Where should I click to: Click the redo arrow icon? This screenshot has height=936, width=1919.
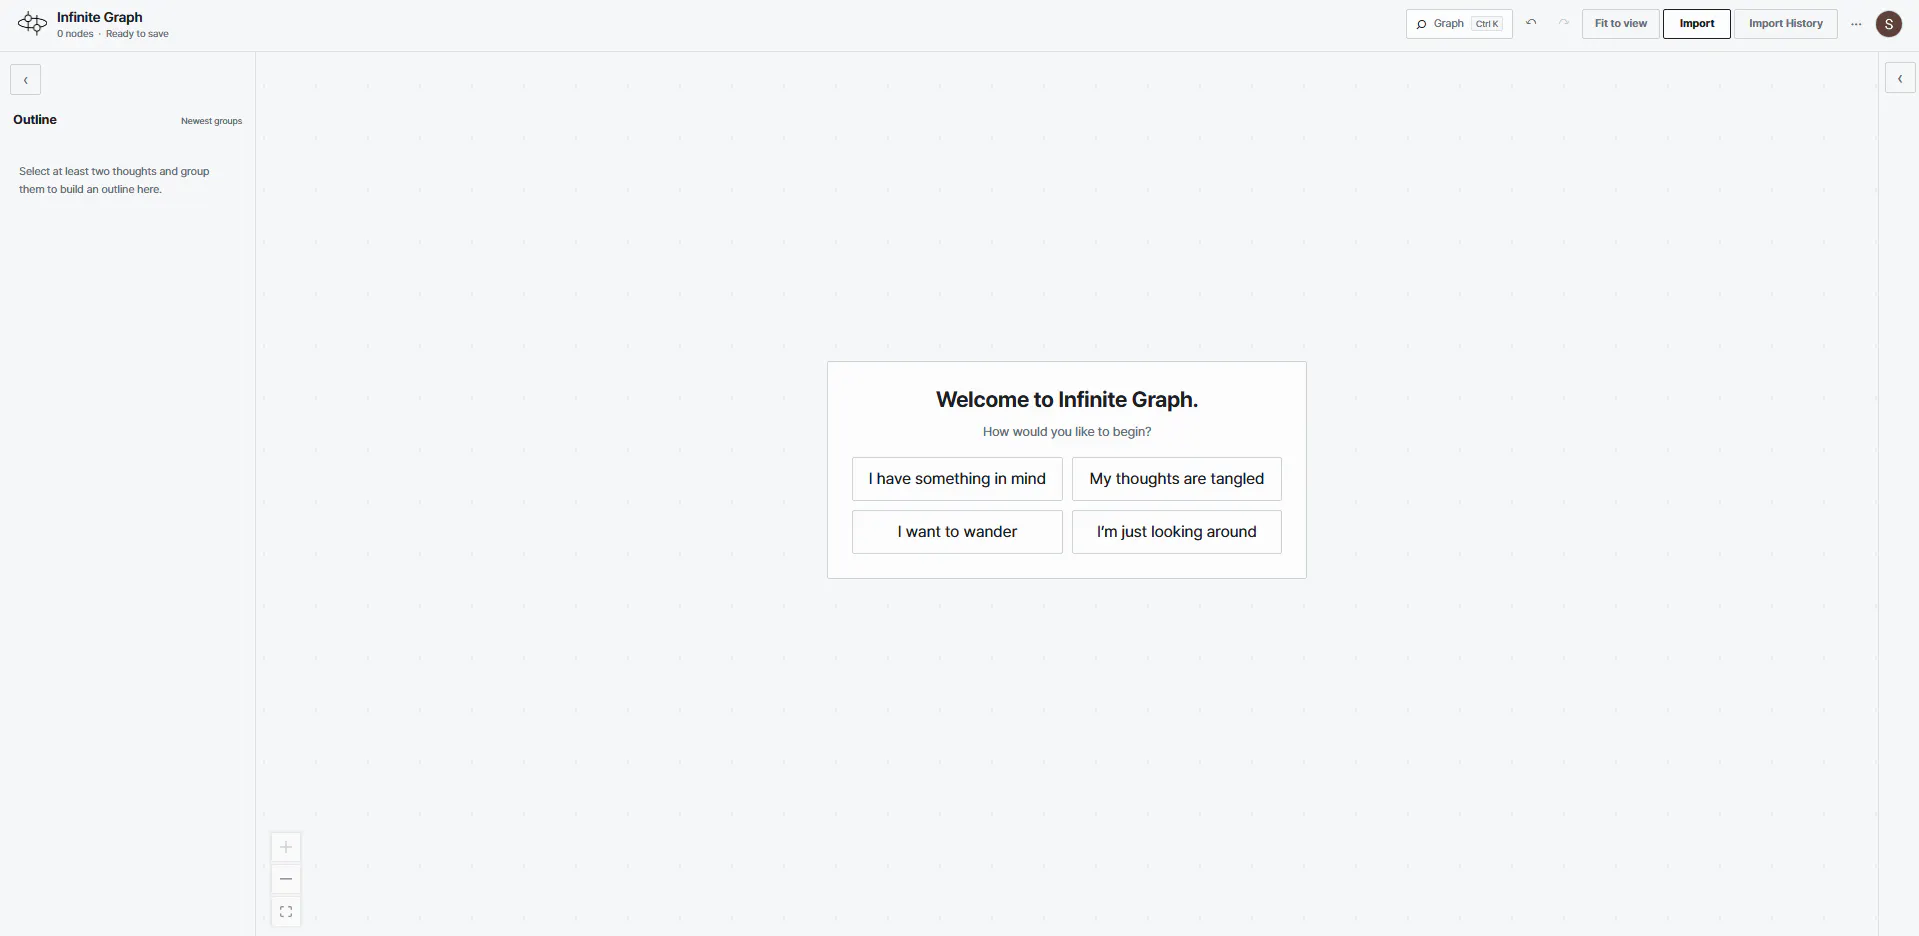pos(1564,23)
